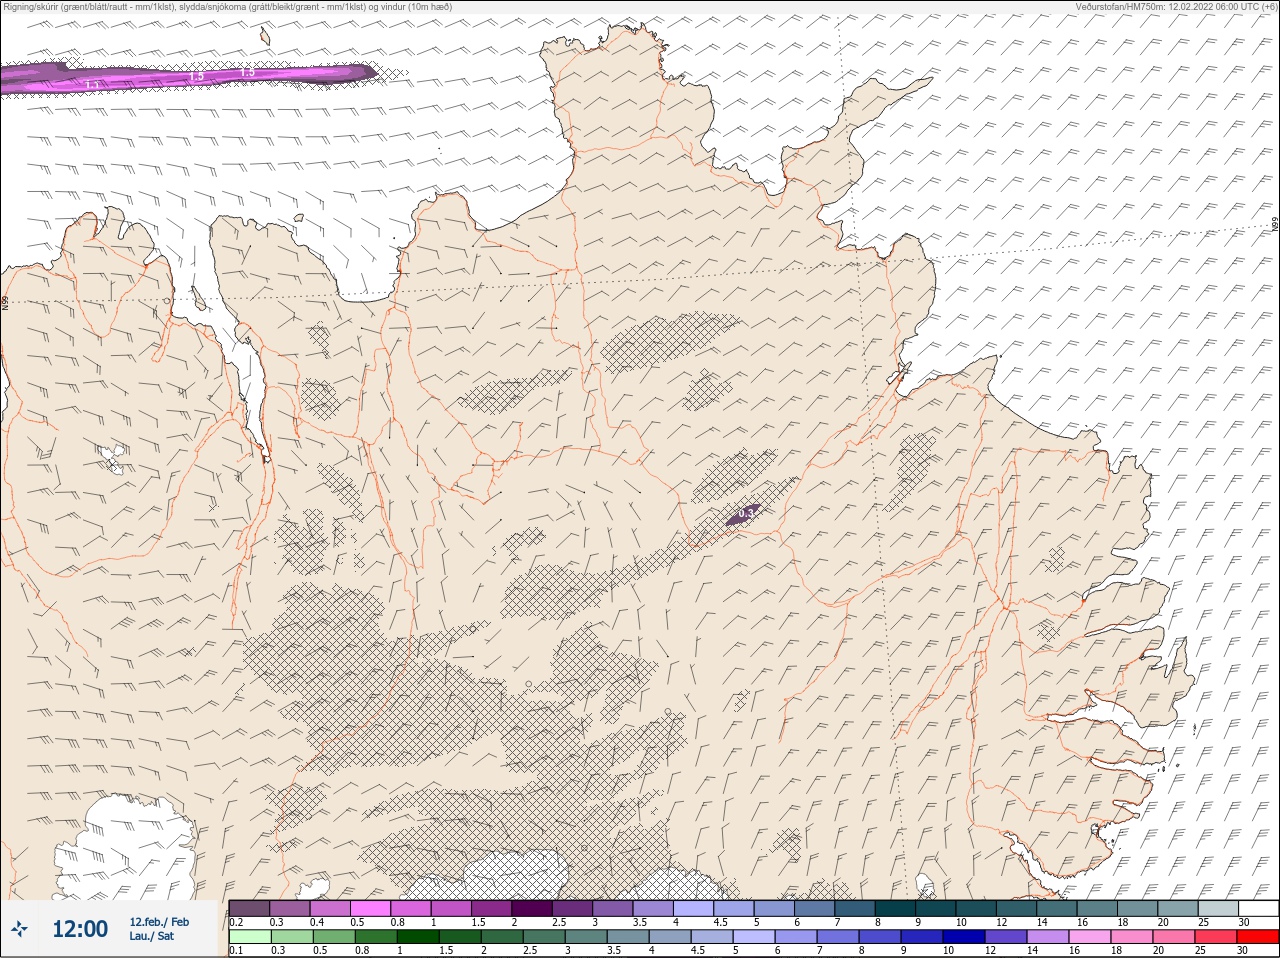Click the 12:00 forecast time label
Screen dimensions: 1280x958
[x=80, y=929]
